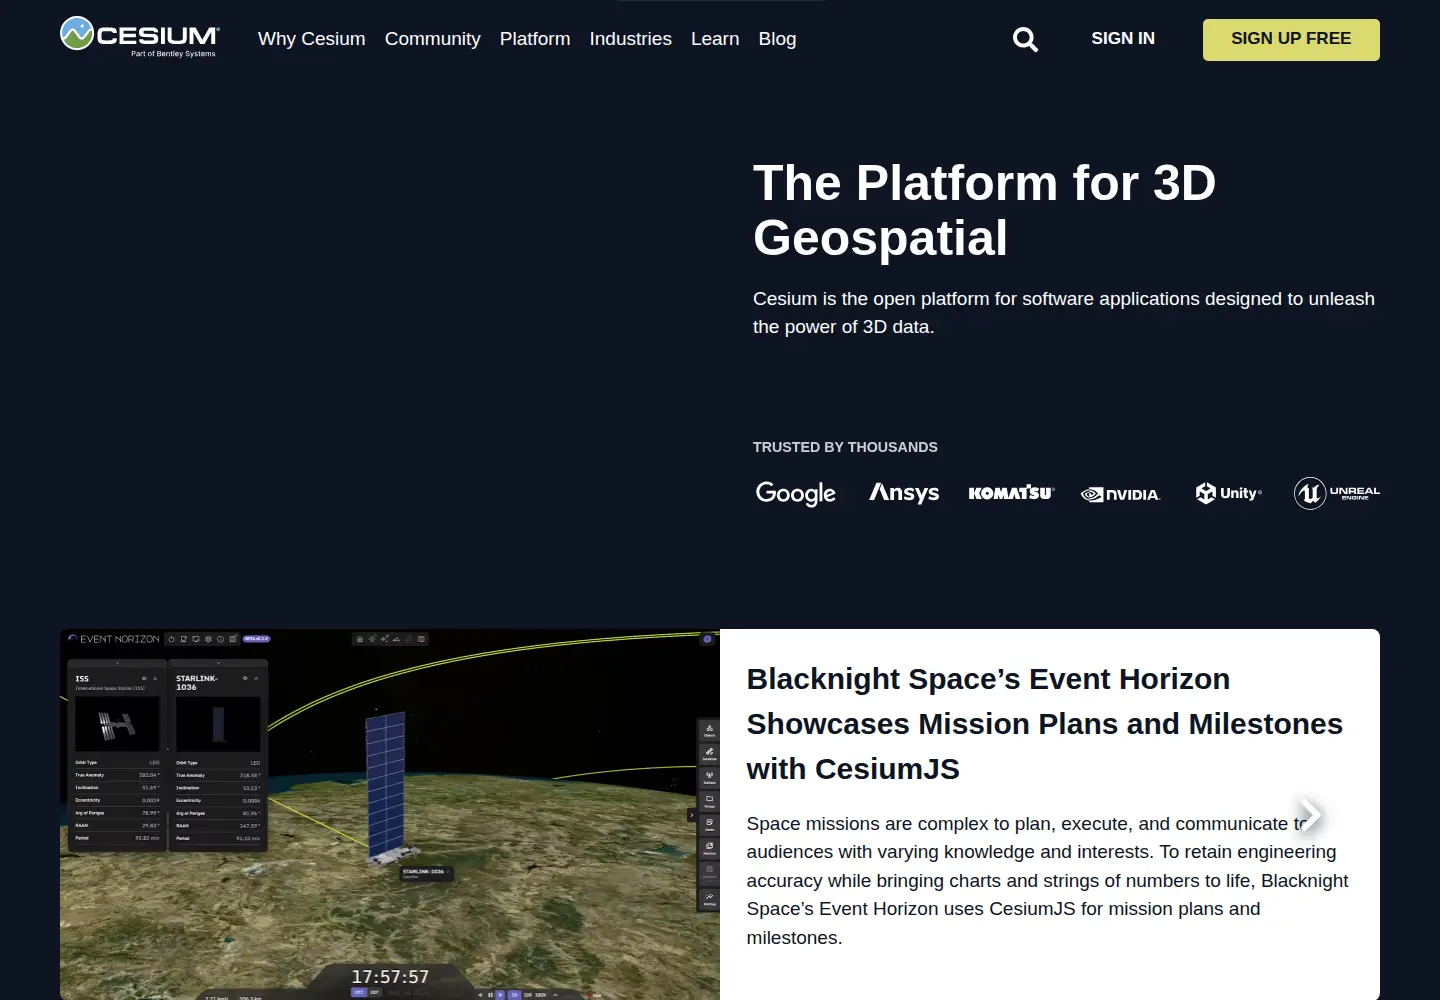Click the "Space missions are complex" paragraph

[x=1047, y=881]
